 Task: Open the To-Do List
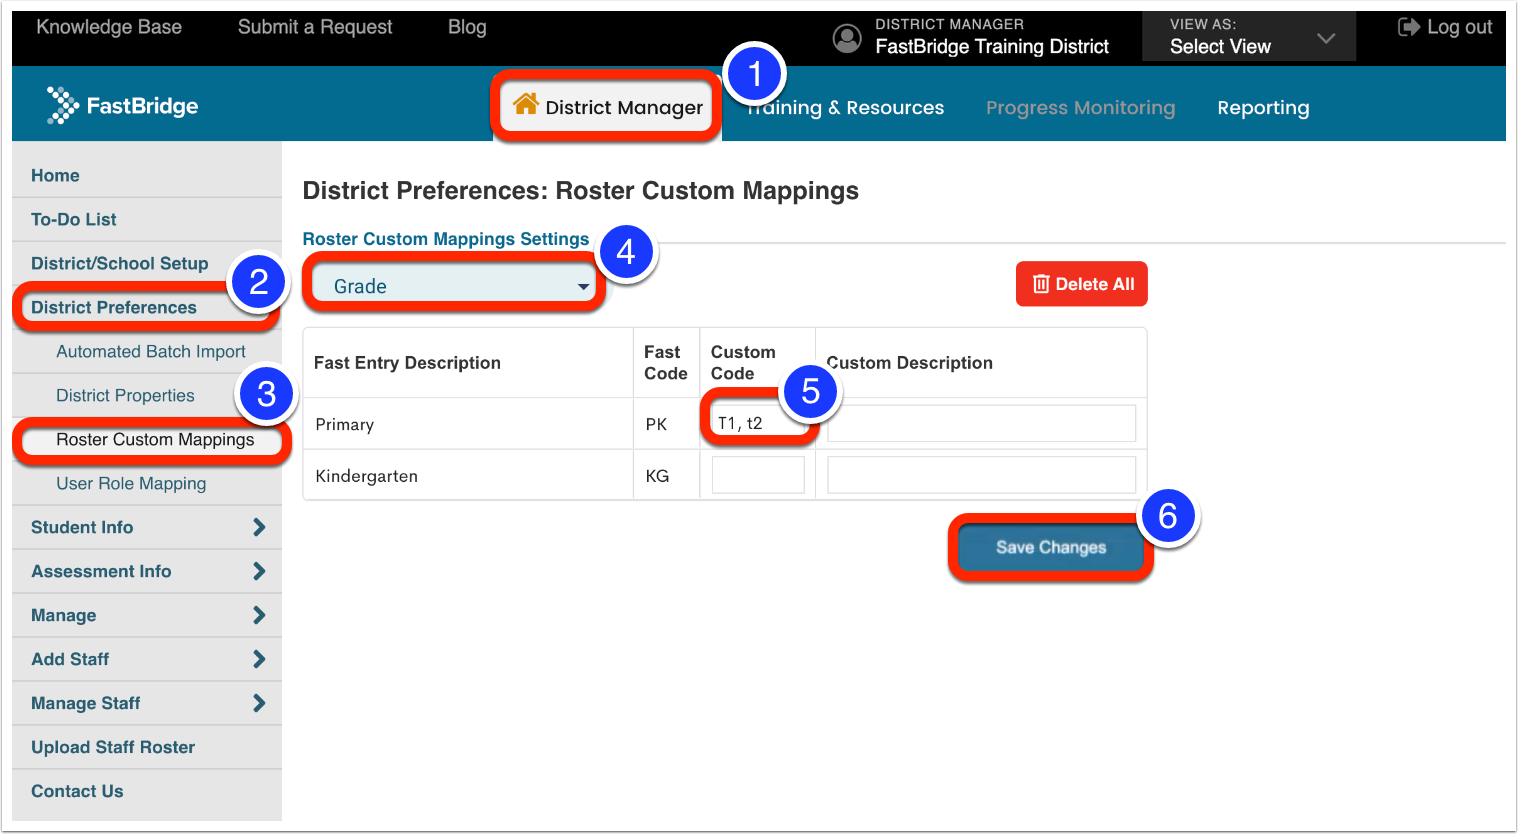coord(73,219)
